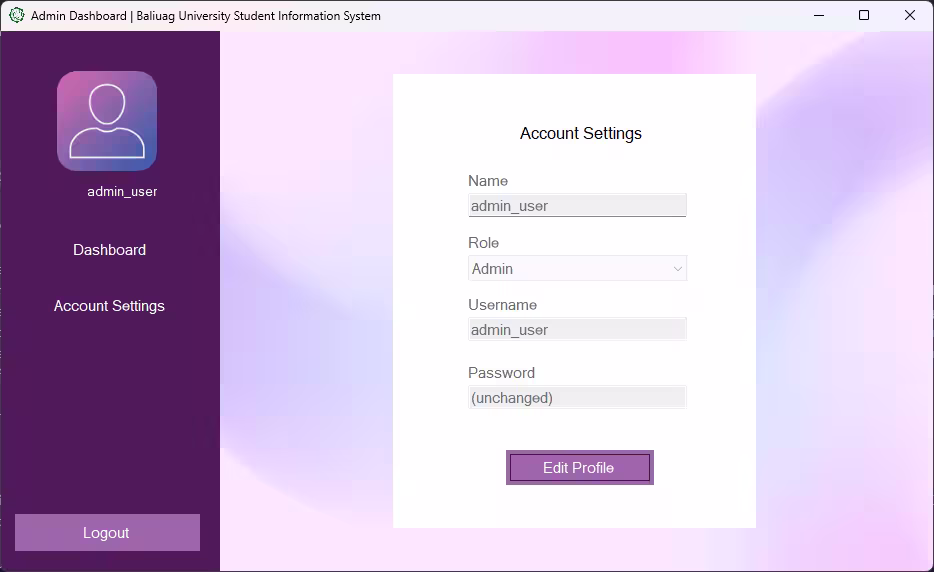The width and height of the screenshot is (934, 572).
Task: Click the Edit Profile button
Action: (580, 468)
